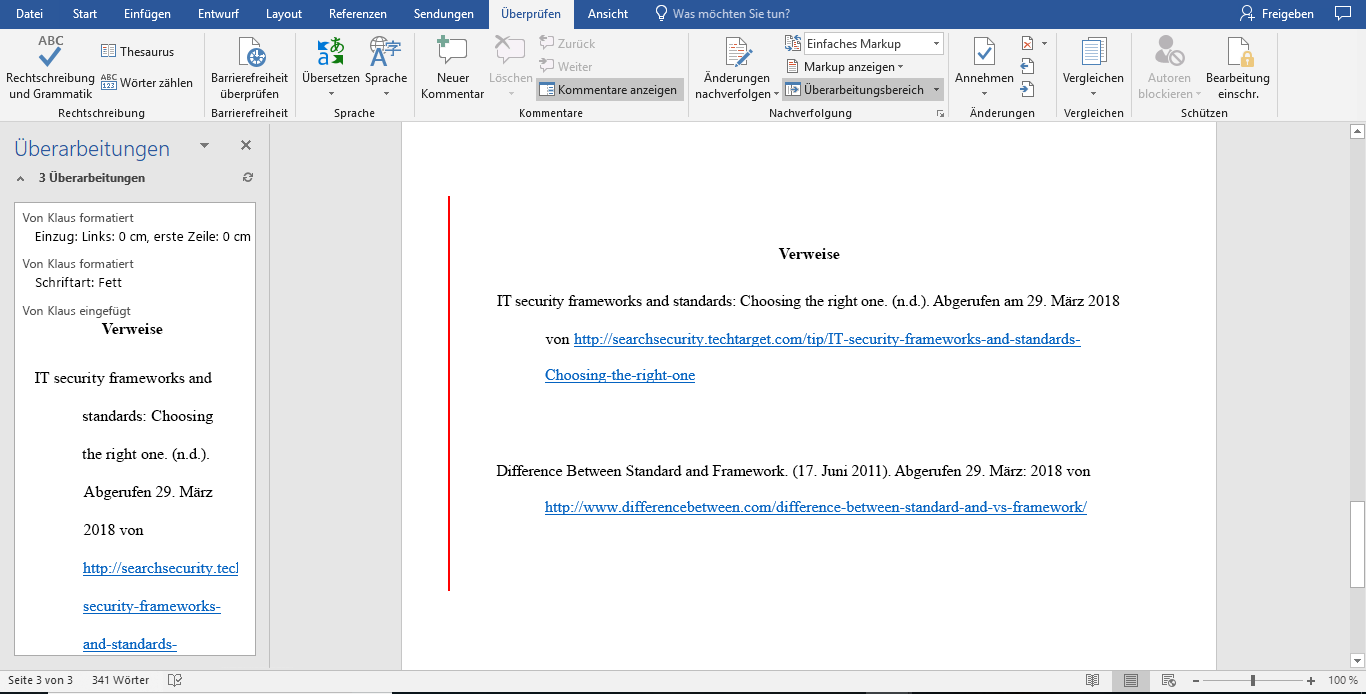This screenshot has height=694, width=1366.
Task: Open the reject change dropdown arrow
Action: point(1044,44)
